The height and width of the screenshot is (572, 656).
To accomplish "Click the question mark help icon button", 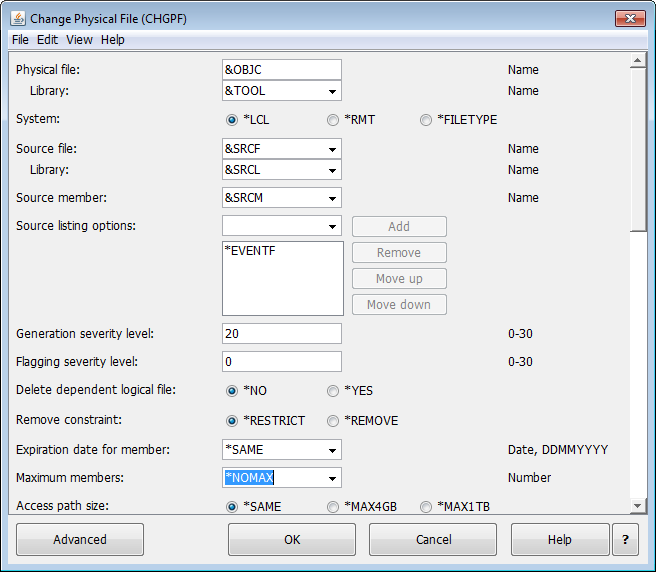I will pos(625,539).
